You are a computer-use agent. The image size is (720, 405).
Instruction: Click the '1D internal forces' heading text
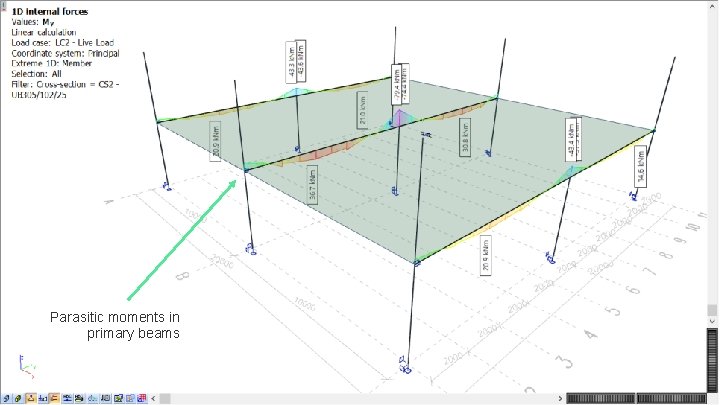click(50, 11)
